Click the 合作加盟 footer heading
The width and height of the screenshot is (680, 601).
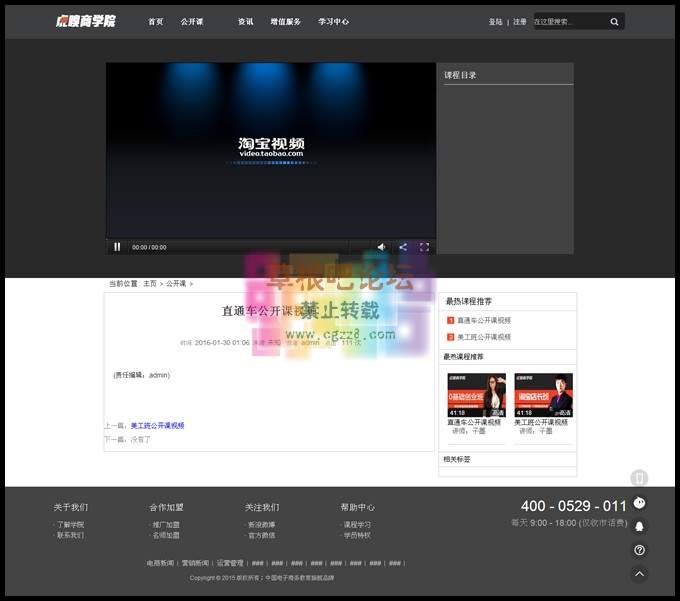click(x=167, y=507)
